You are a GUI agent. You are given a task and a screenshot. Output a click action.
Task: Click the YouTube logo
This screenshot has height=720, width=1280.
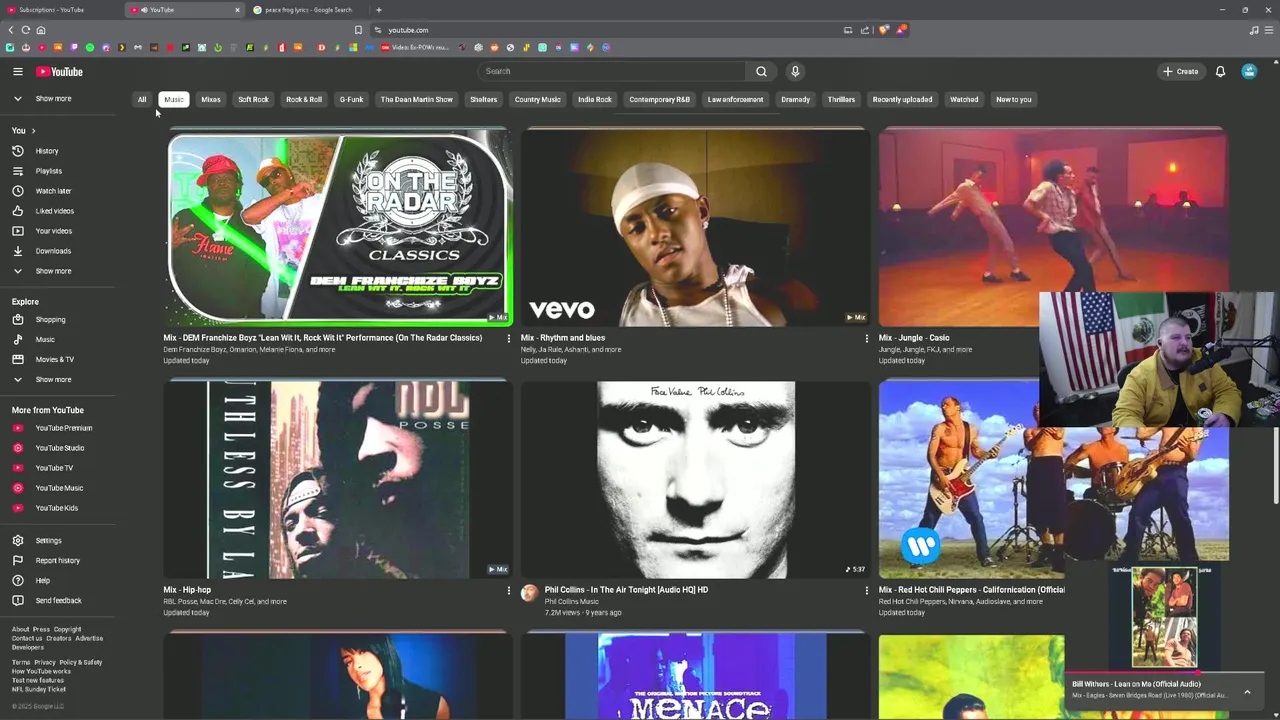click(59, 71)
